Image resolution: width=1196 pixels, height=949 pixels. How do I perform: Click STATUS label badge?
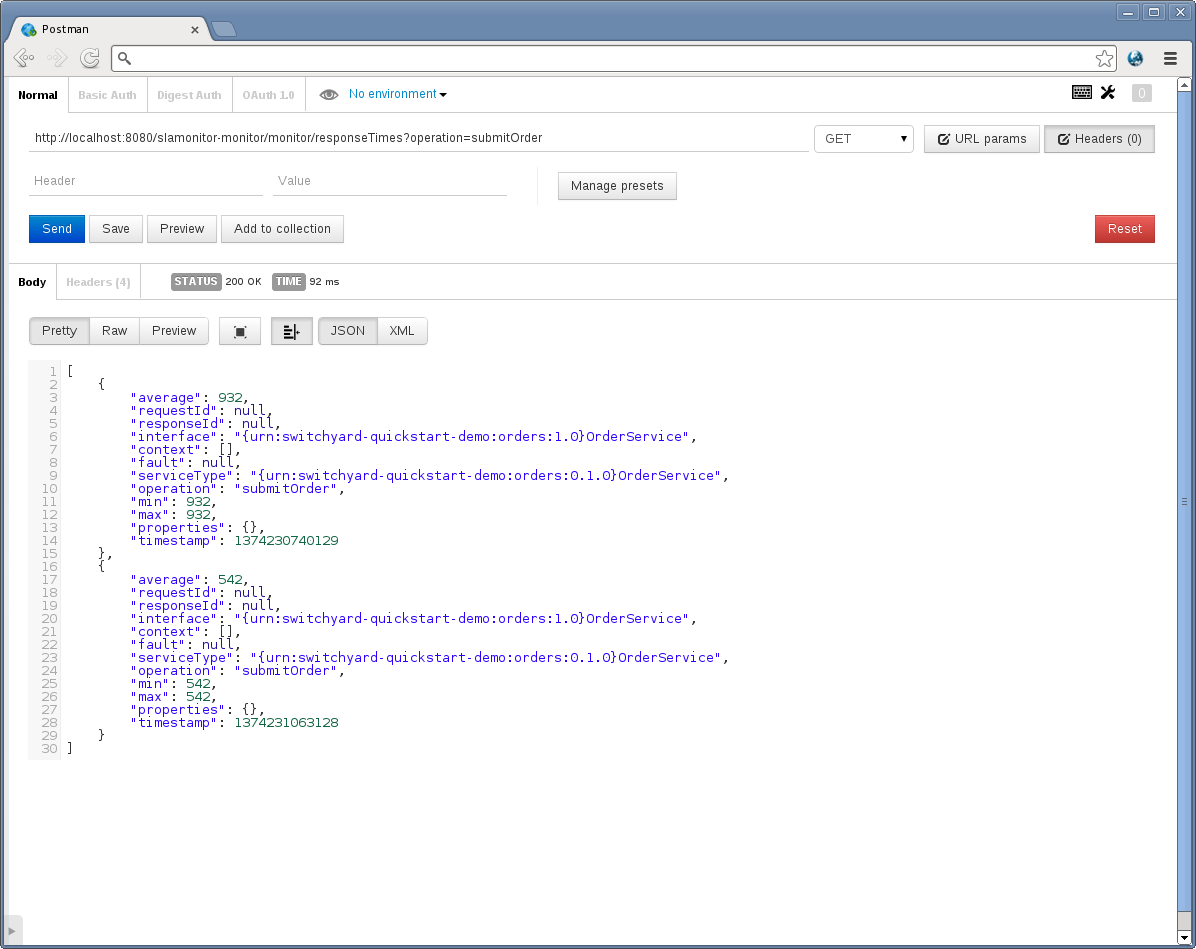196,281
